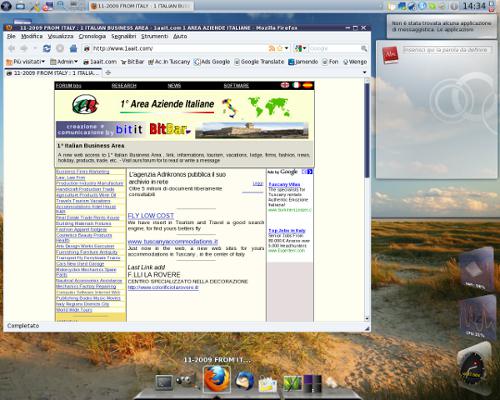Bookmark this page with the star icon
500x400 pixels.
coord(280,49)
